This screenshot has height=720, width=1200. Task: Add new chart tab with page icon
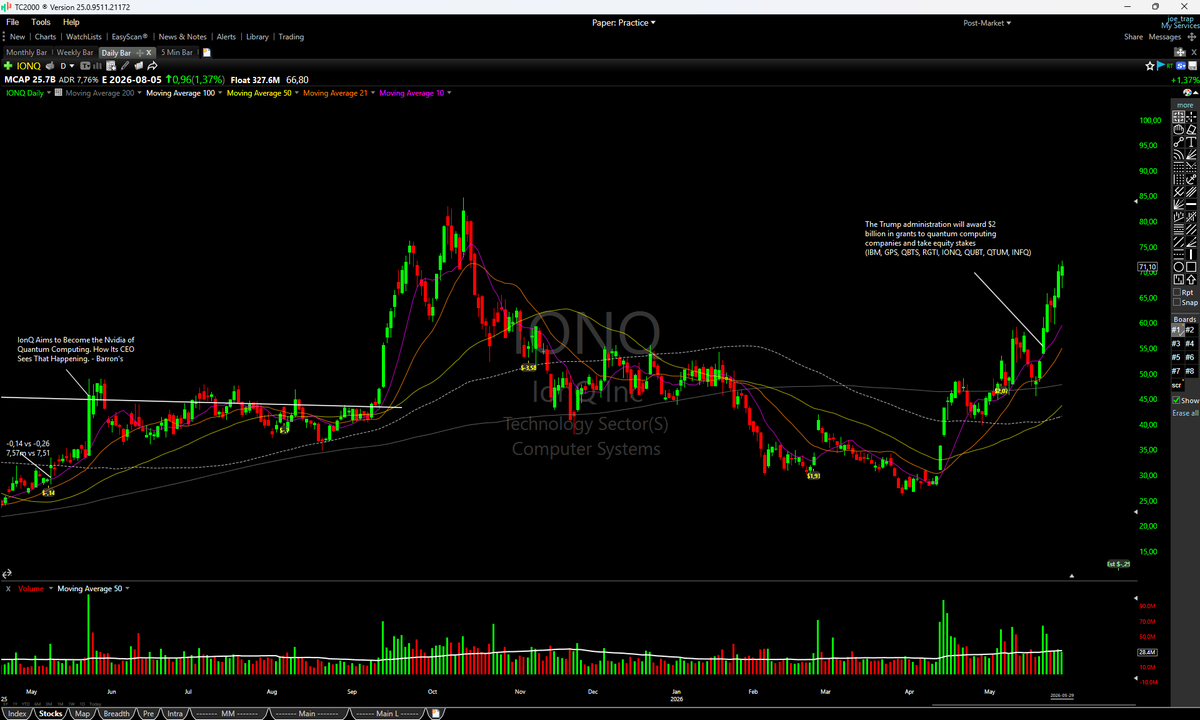coord(207,52)
